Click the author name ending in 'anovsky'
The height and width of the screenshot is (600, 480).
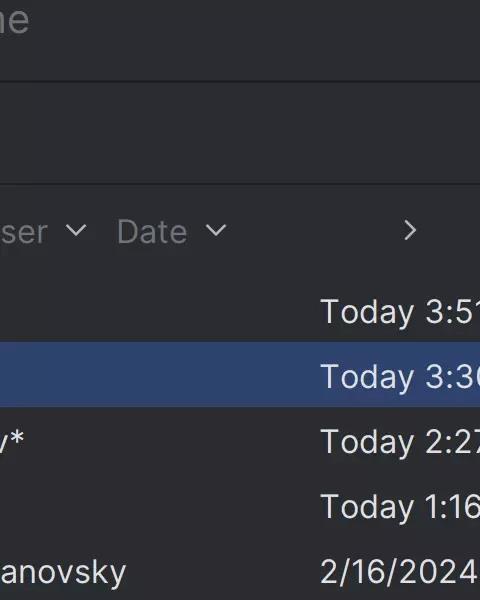63,573
